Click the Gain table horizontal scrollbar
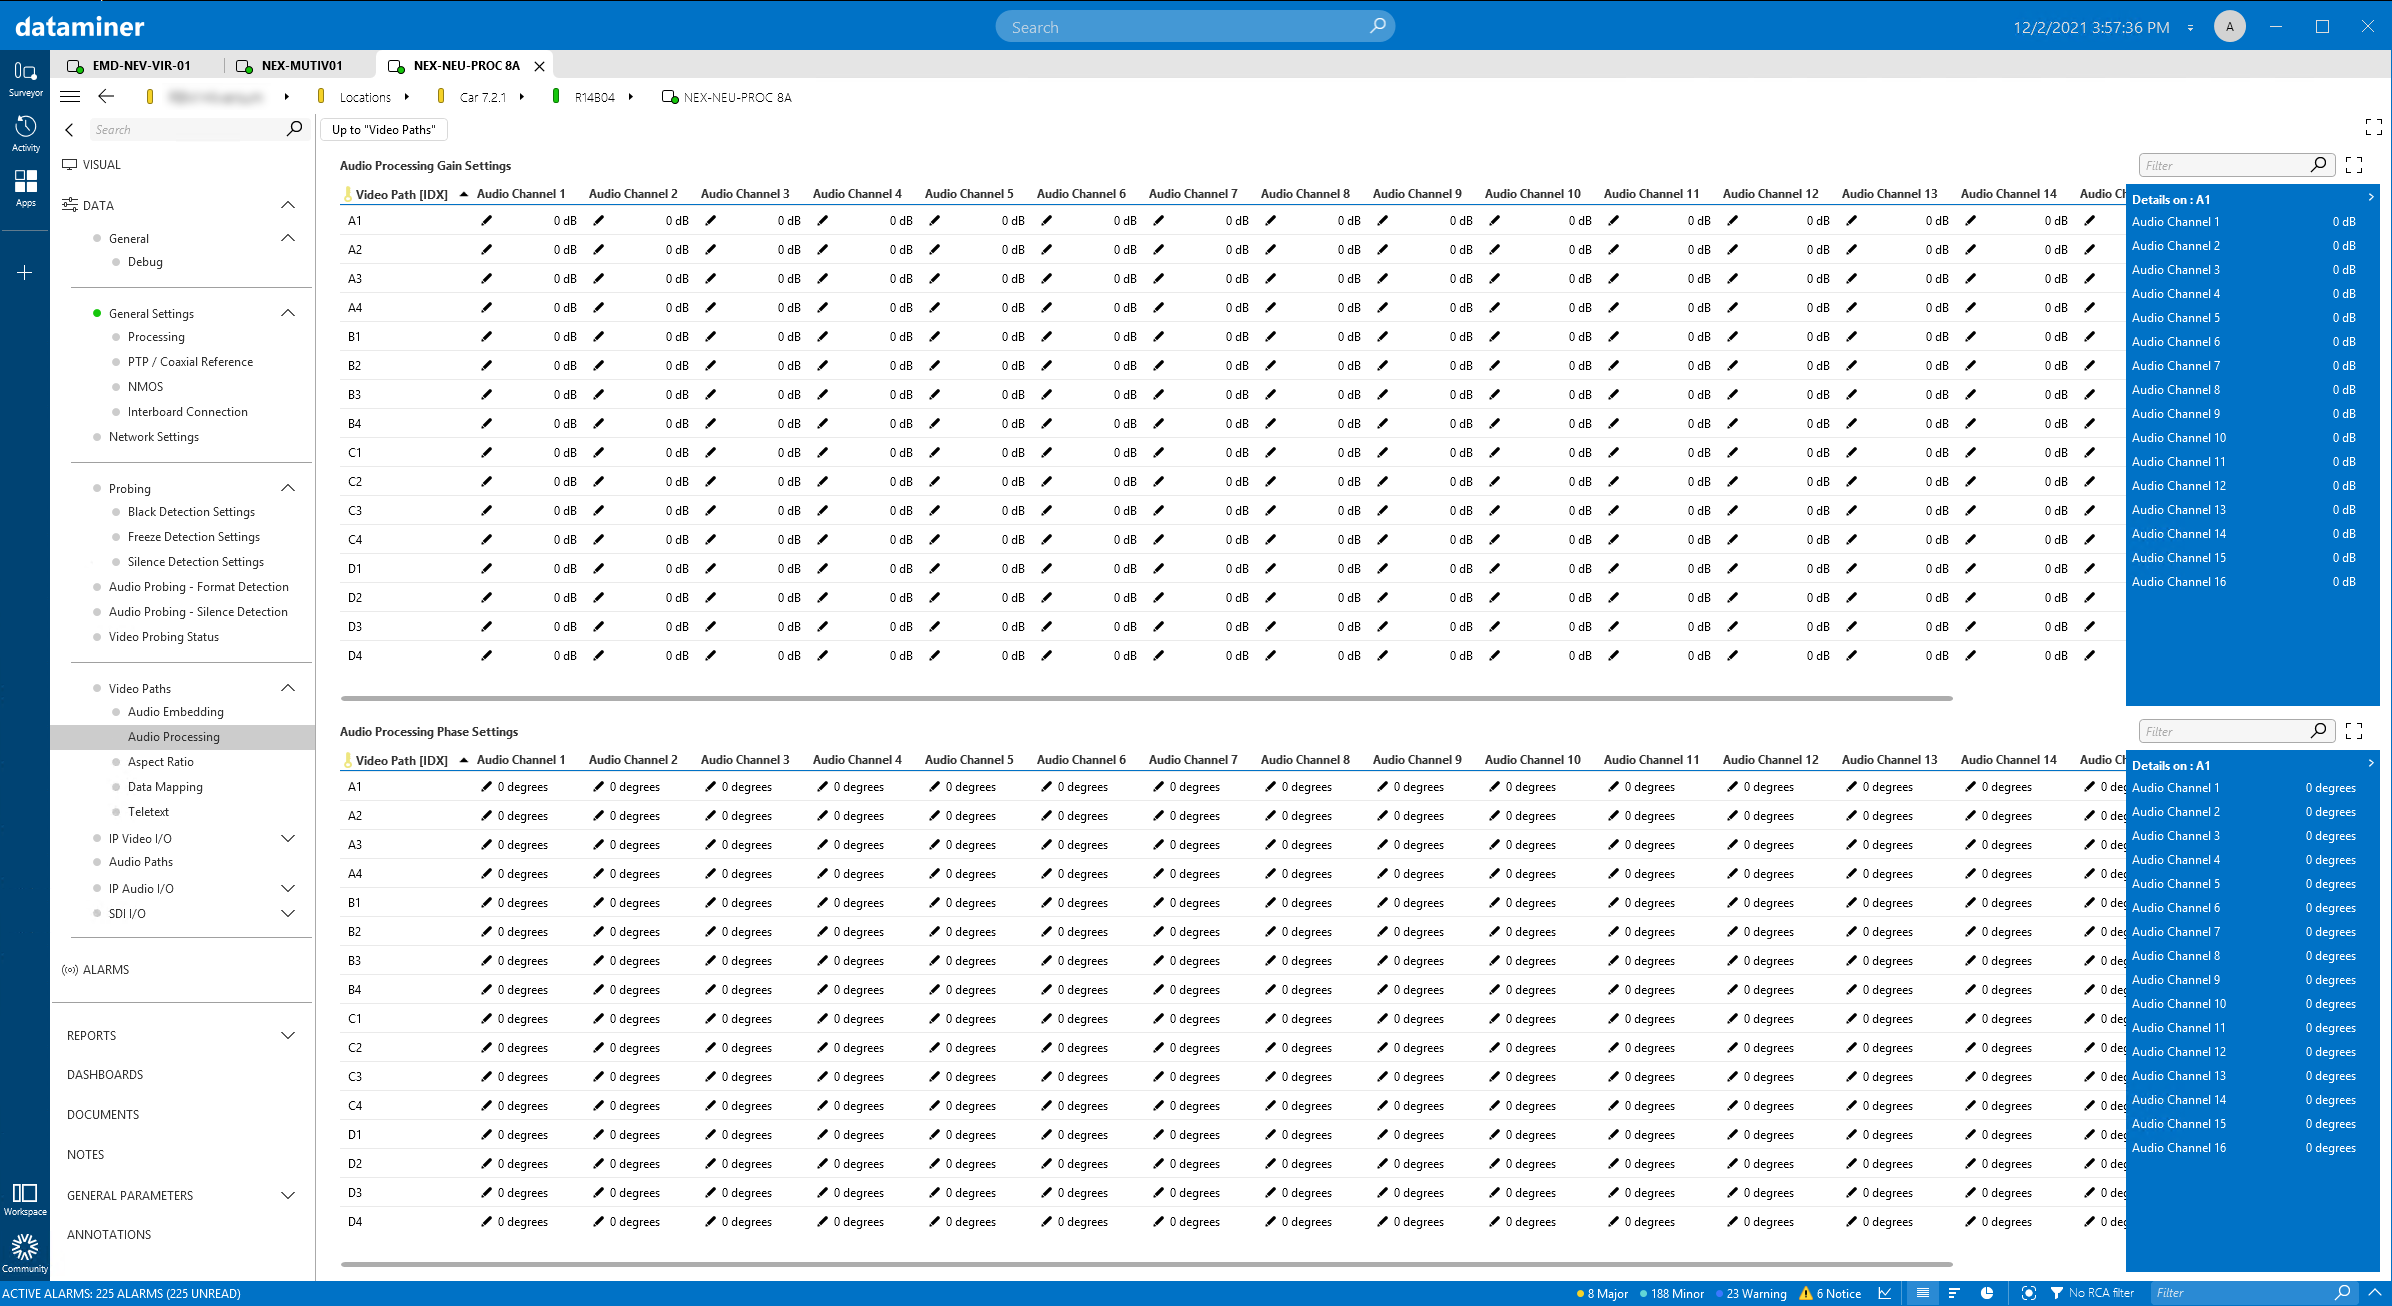The width and height of the screenshot is (2392, 1306). point(1147,698)
